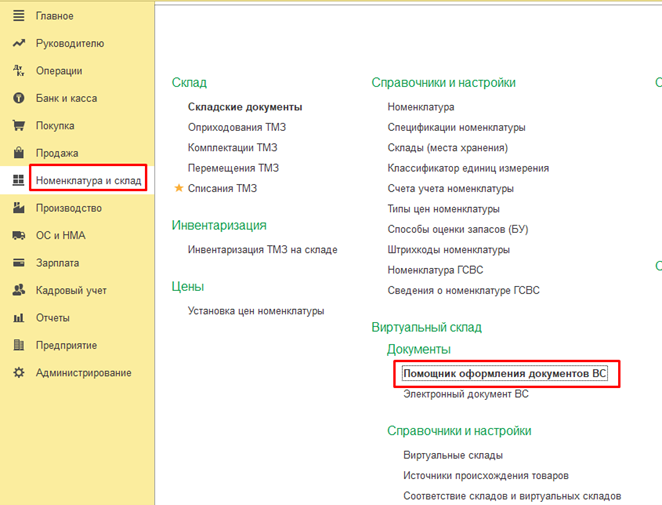
Task: Click the hamburger icon beside Главное
Action: (17, 16)
